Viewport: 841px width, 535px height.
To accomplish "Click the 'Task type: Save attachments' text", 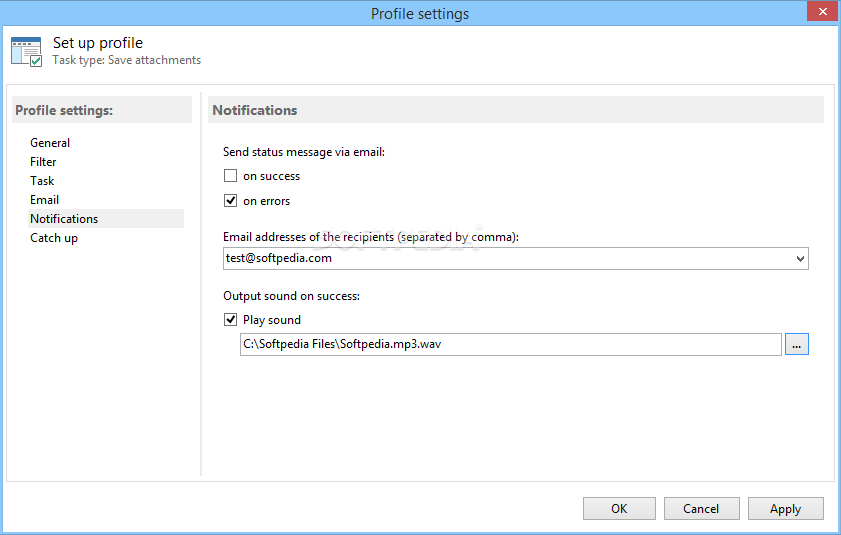I will click(127, 60).
